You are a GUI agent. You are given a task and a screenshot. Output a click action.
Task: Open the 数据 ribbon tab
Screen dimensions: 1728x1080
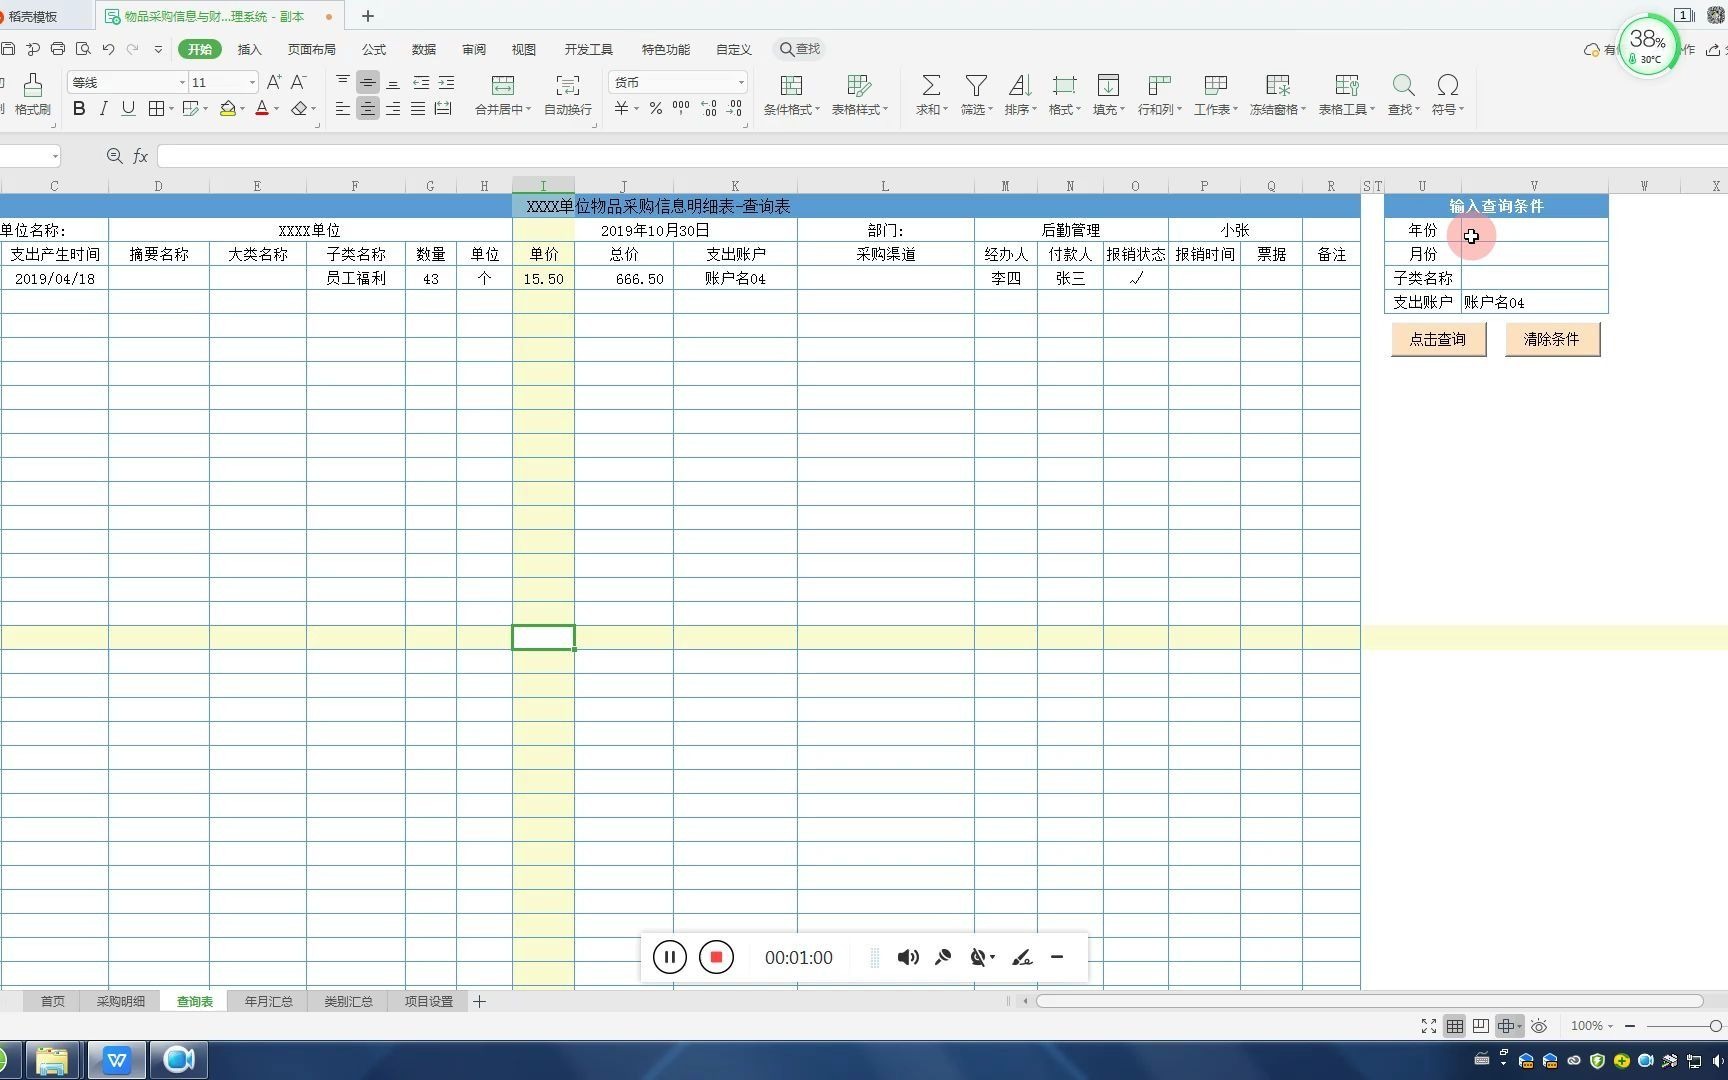click(424, 49)
